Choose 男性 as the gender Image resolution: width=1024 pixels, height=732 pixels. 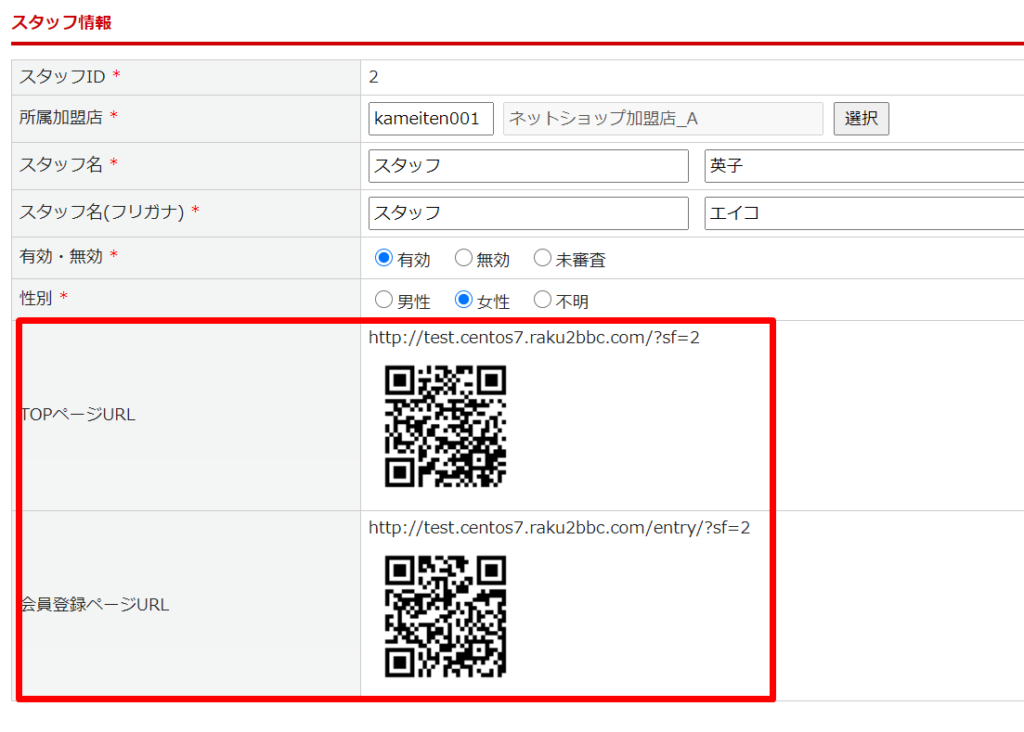coord(384,299)
